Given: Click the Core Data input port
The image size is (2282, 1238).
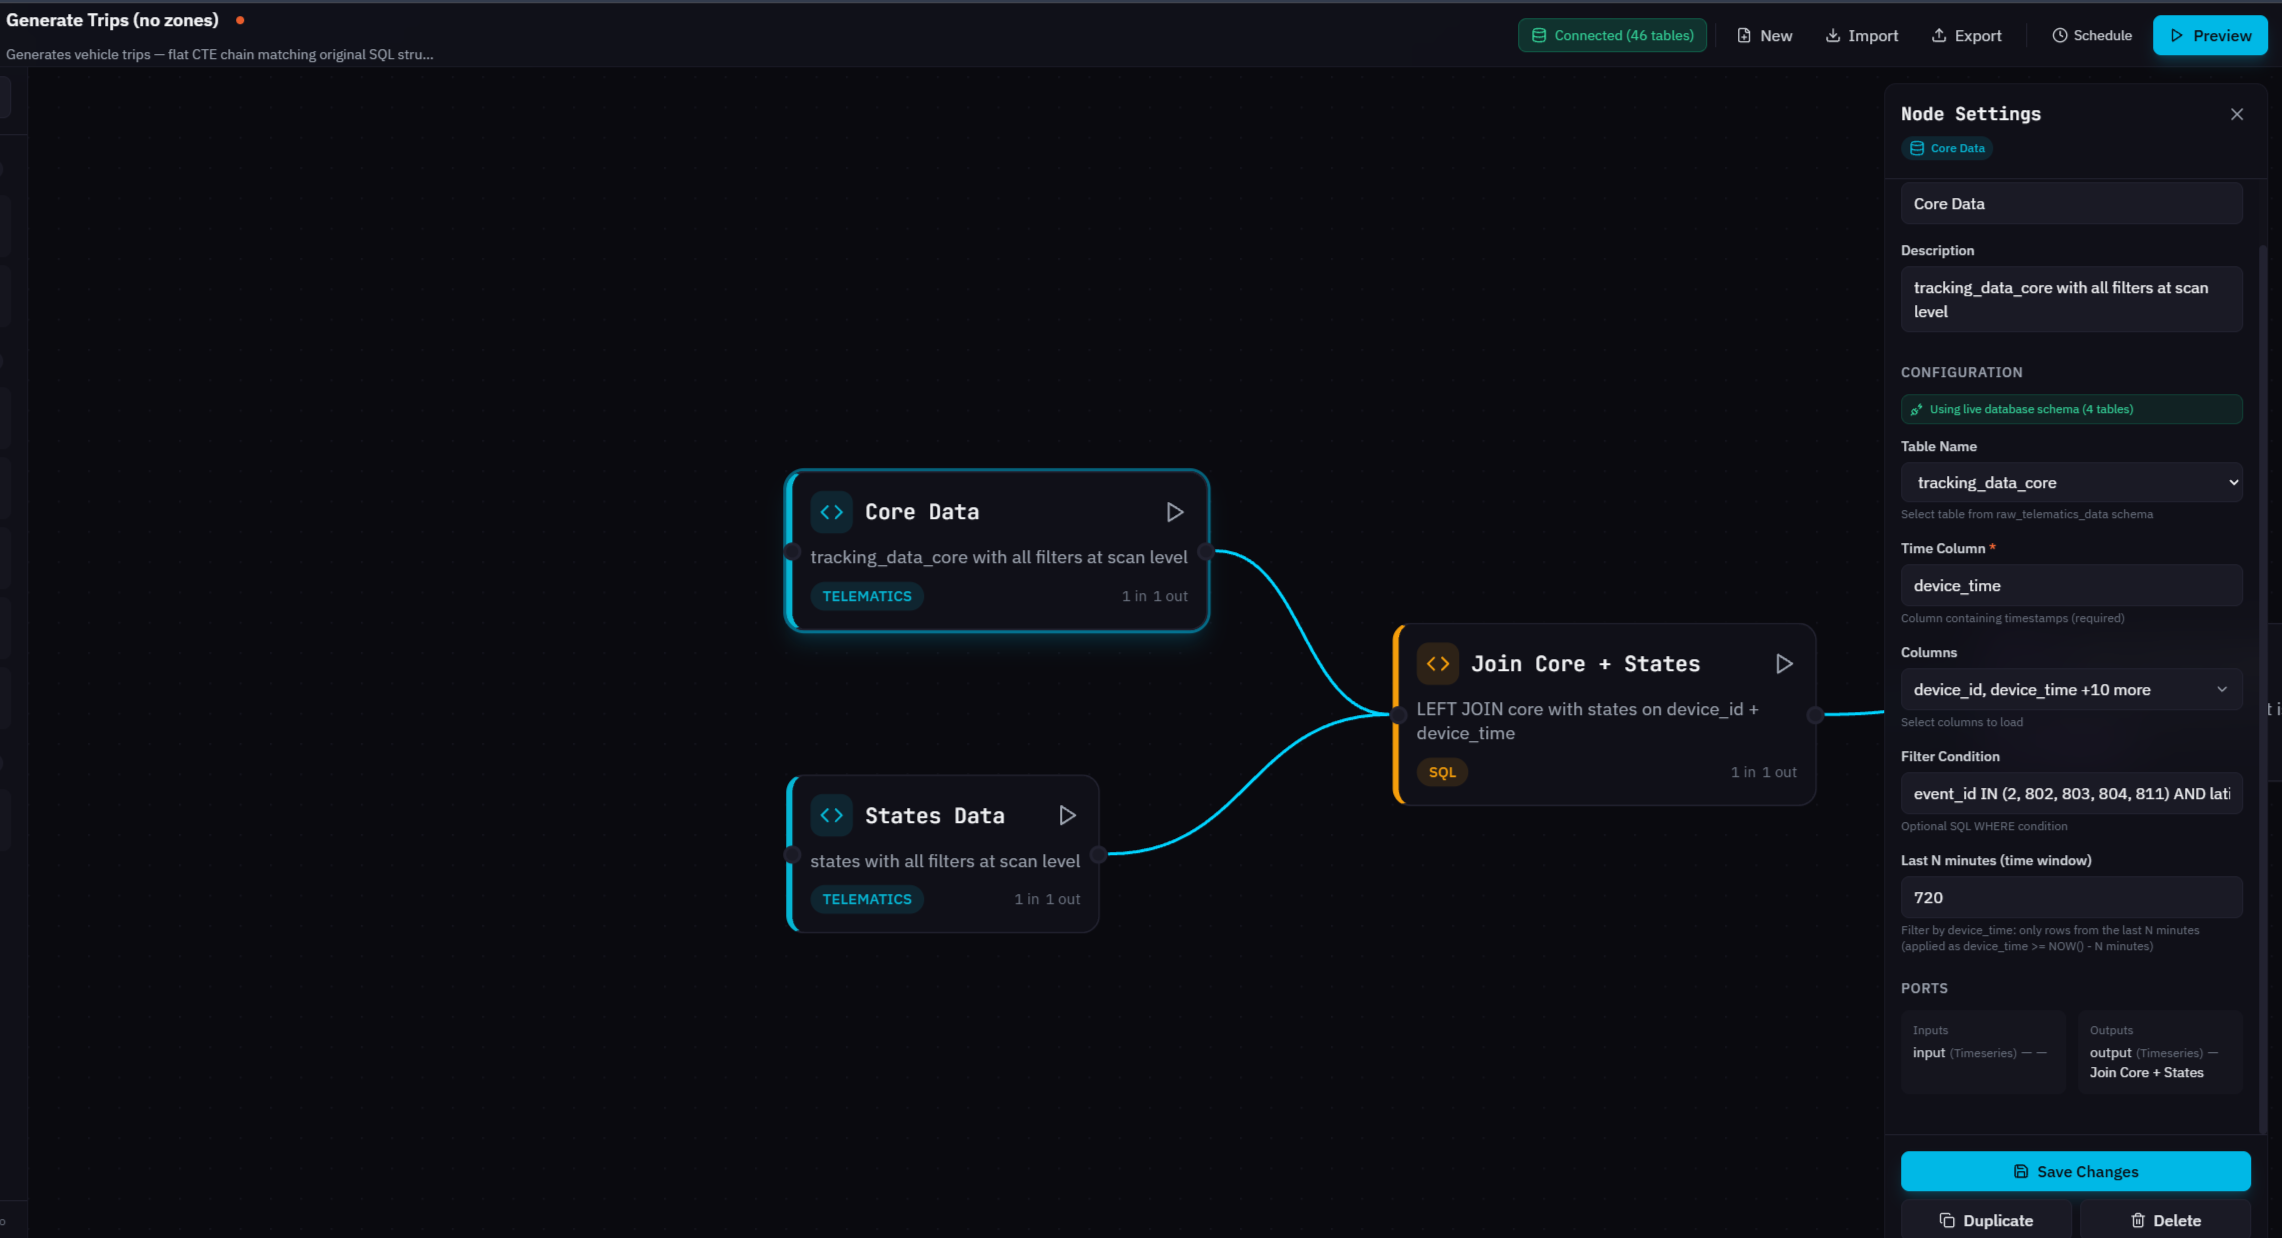Looking at the screenshot, I should coord(791,551).
